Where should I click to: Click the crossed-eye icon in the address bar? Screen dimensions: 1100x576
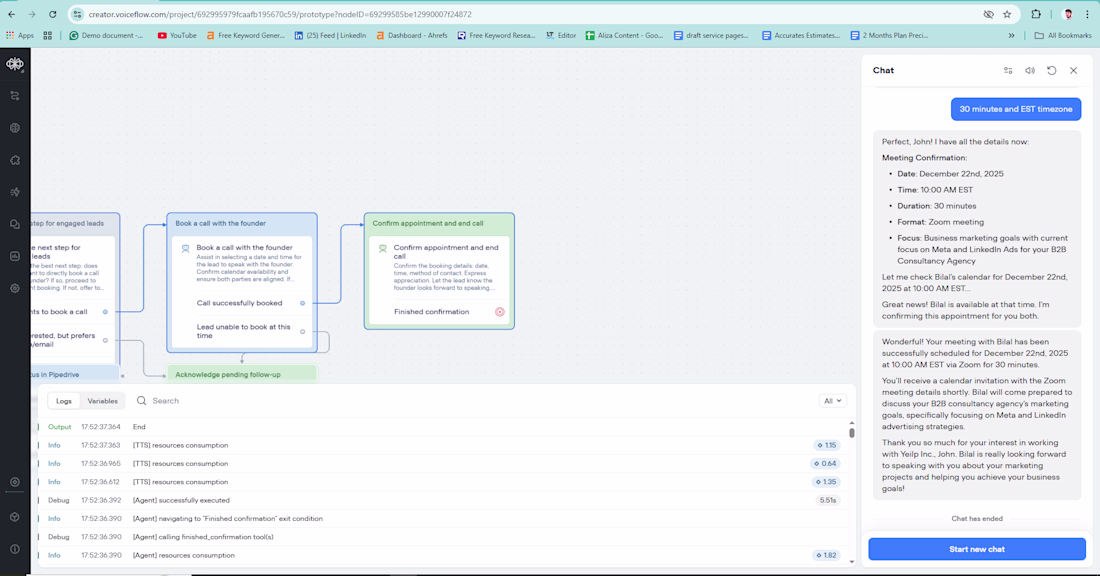click(988, 14)
